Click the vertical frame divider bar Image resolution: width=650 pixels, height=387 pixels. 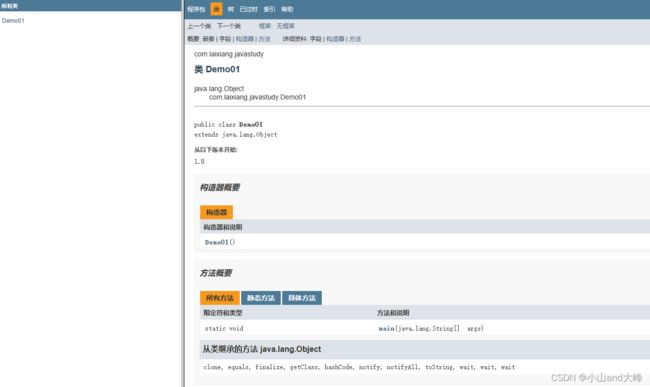[183, 194]
